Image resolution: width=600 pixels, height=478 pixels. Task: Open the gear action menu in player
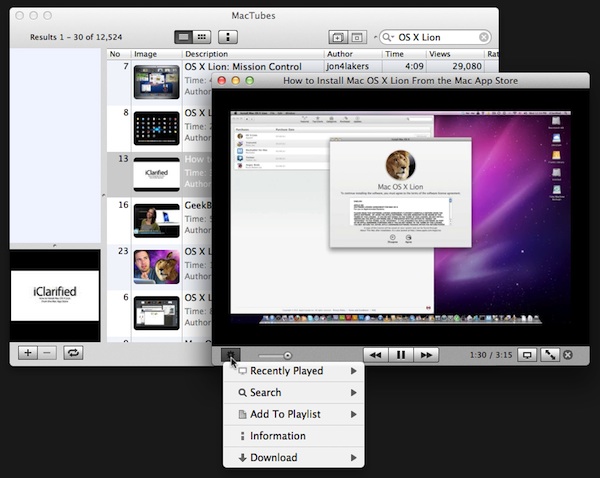[x=231, y=355]
